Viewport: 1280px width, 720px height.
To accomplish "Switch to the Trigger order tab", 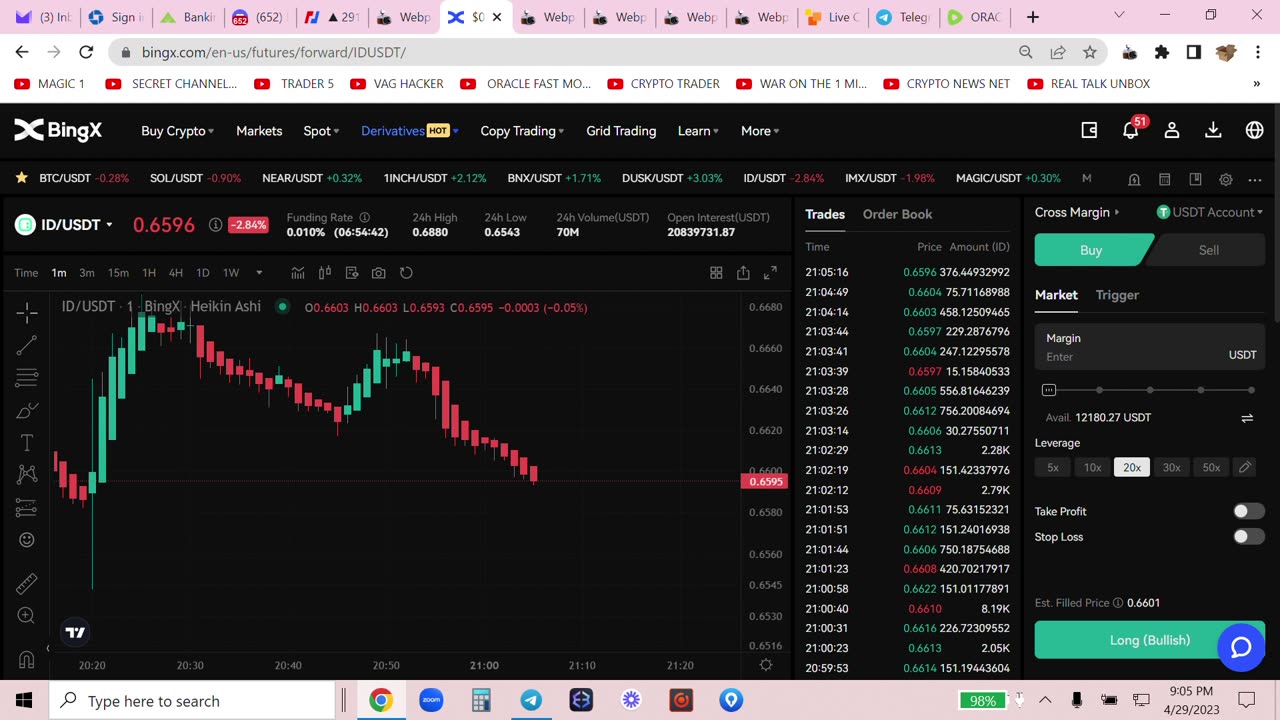I will point(1117,295).
